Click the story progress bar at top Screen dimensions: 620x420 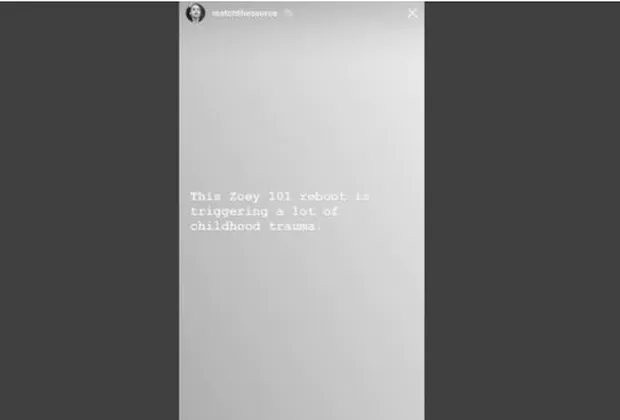coord(302,2)
